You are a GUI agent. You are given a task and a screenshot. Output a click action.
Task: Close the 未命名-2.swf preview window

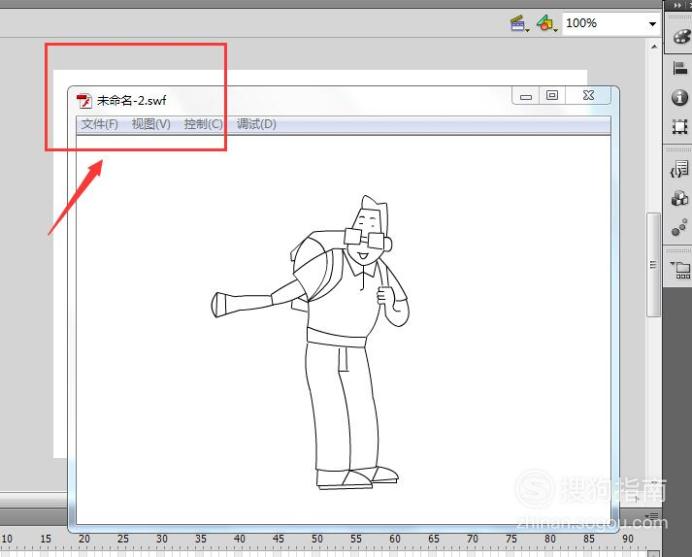pyautogui.click(x=588, y=95)
